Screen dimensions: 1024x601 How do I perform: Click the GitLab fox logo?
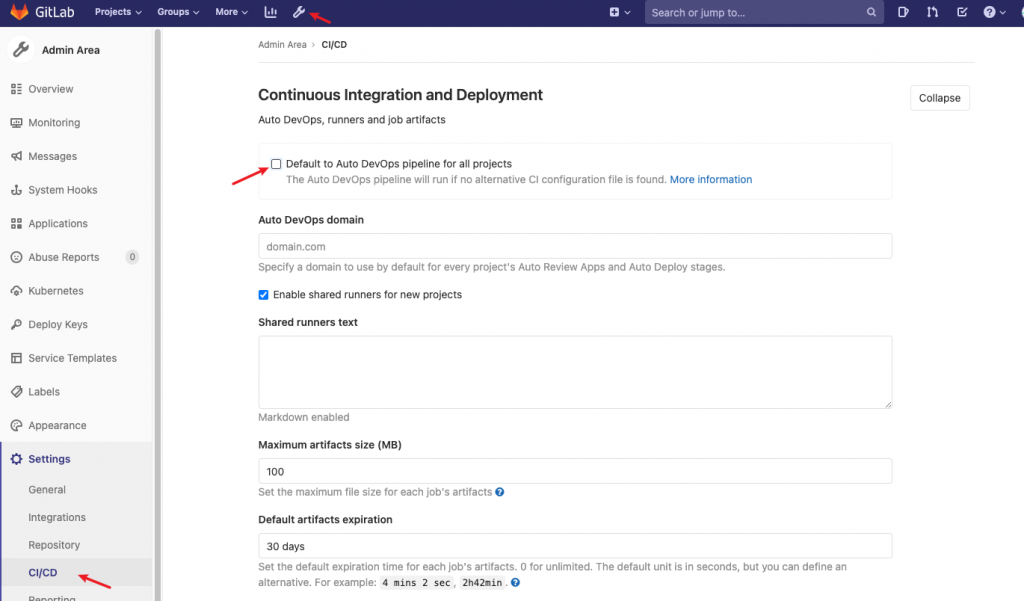point(19,12)
